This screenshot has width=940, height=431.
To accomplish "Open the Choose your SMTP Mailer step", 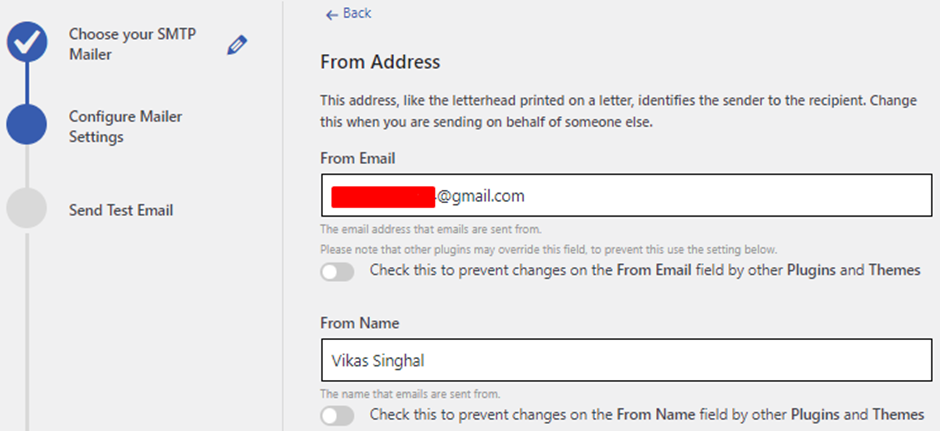I will tap(132, 44).
